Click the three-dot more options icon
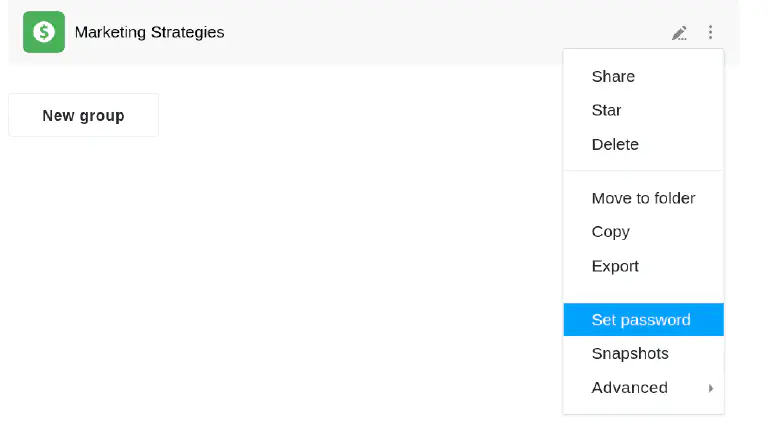768x422 pixels. click(x=710, y=33)
